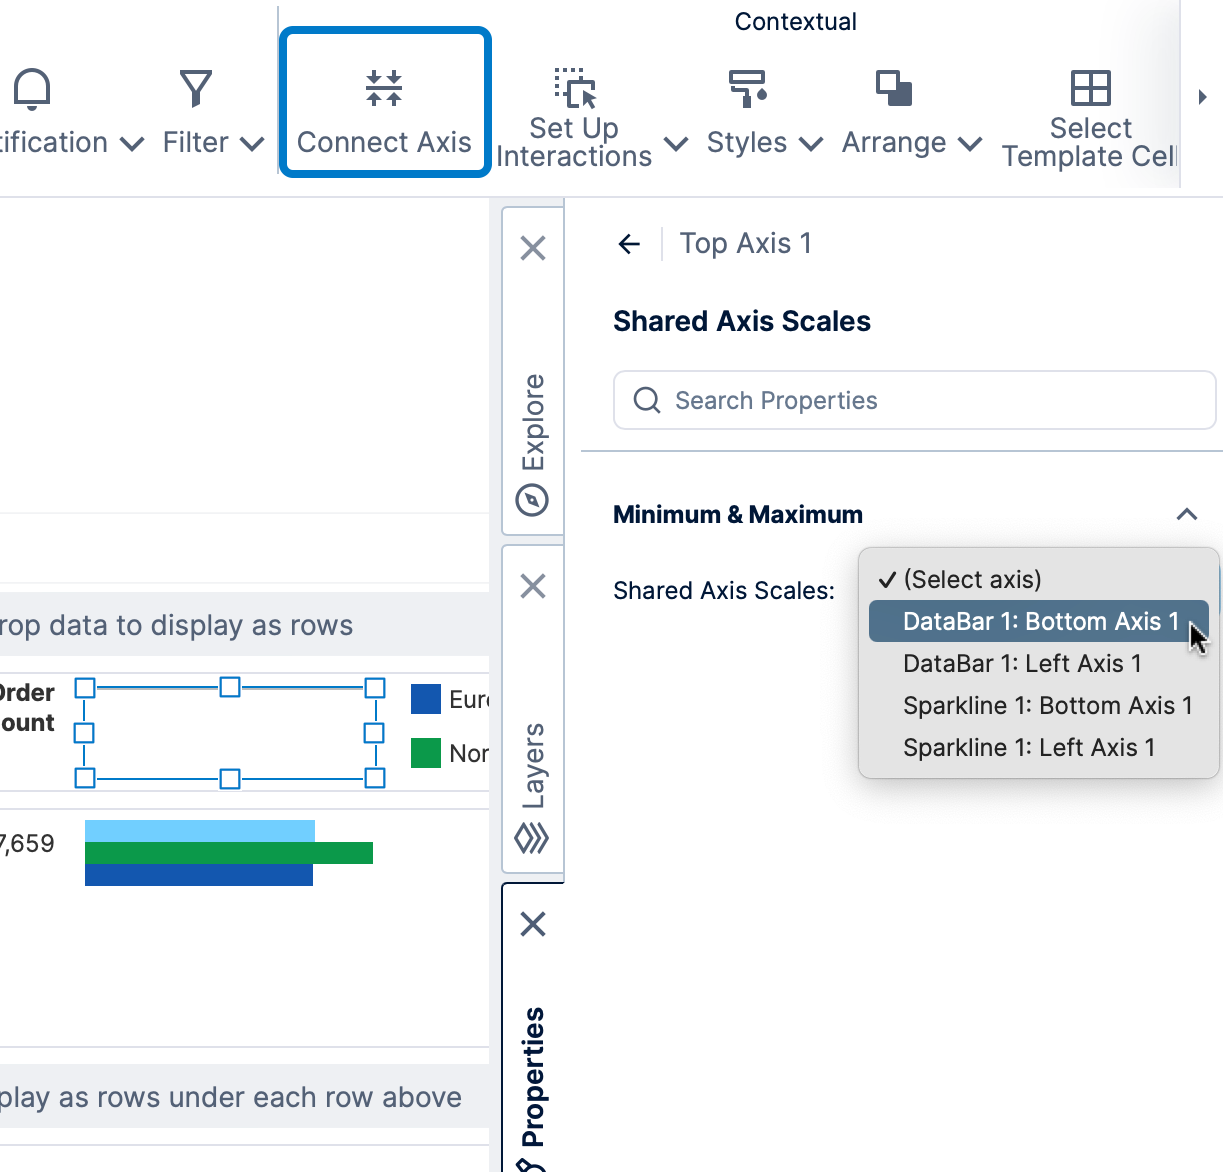Select the Connect Axis tool
This screenshot has height=1172, width=1223.
coord(384,102)
